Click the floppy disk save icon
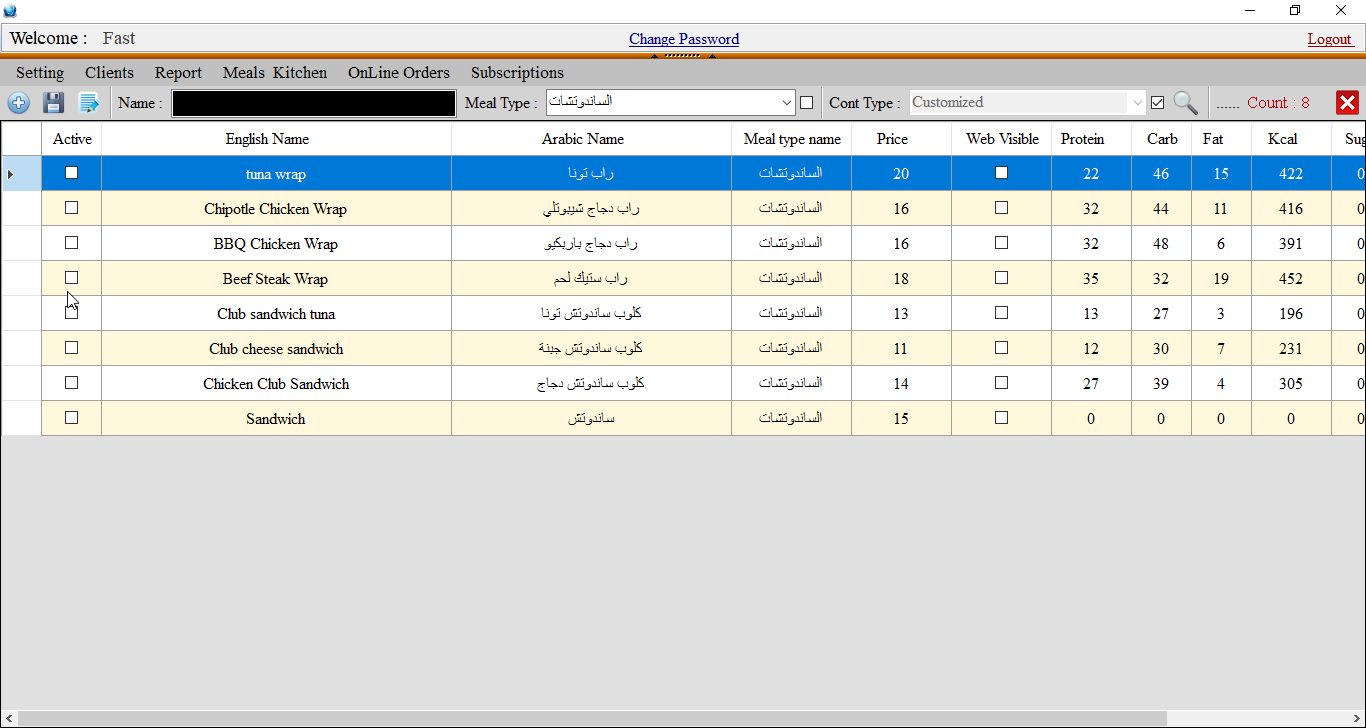 click(x=53, y=102)
